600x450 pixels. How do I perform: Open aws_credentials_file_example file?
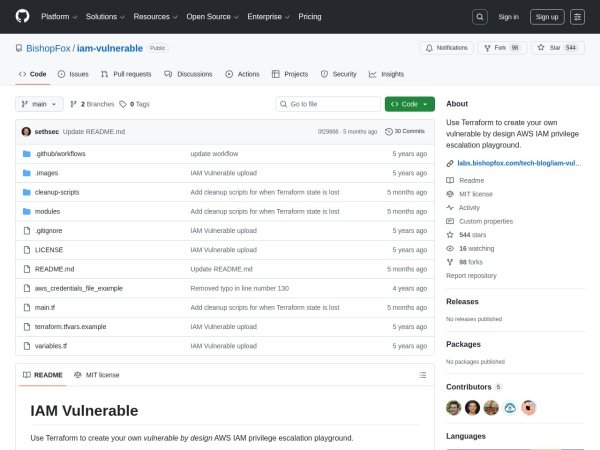[78, 288]
